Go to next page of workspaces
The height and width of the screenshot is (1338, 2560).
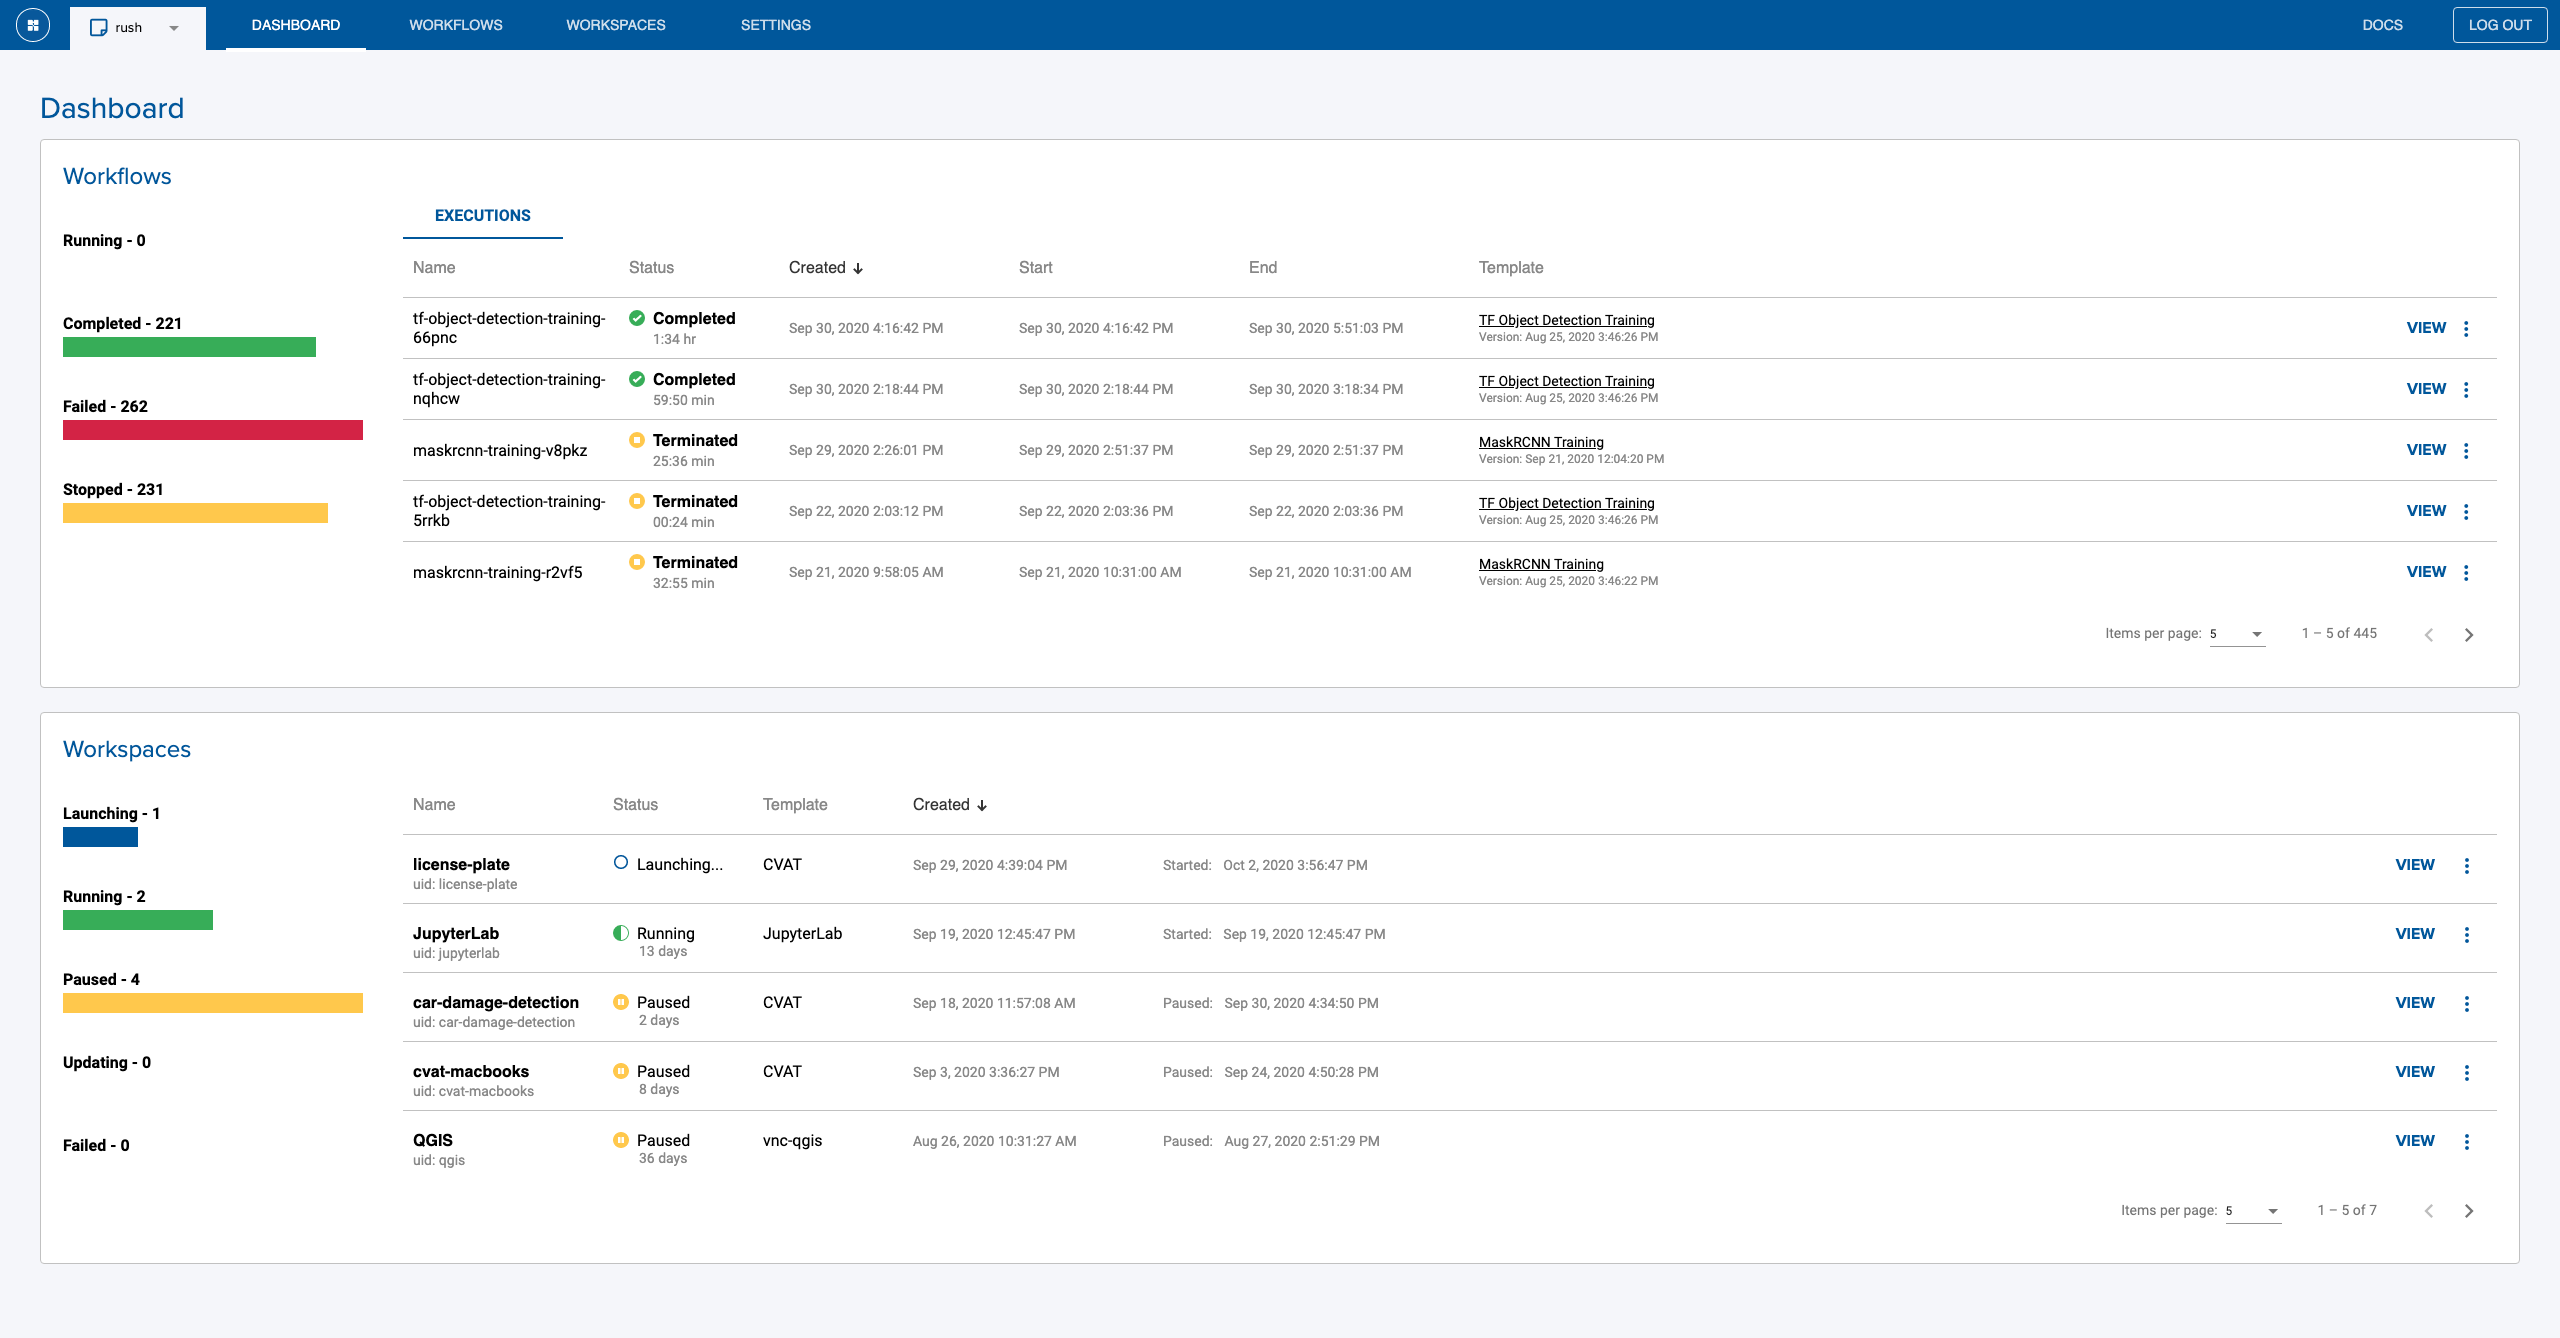[2469, 1211]
